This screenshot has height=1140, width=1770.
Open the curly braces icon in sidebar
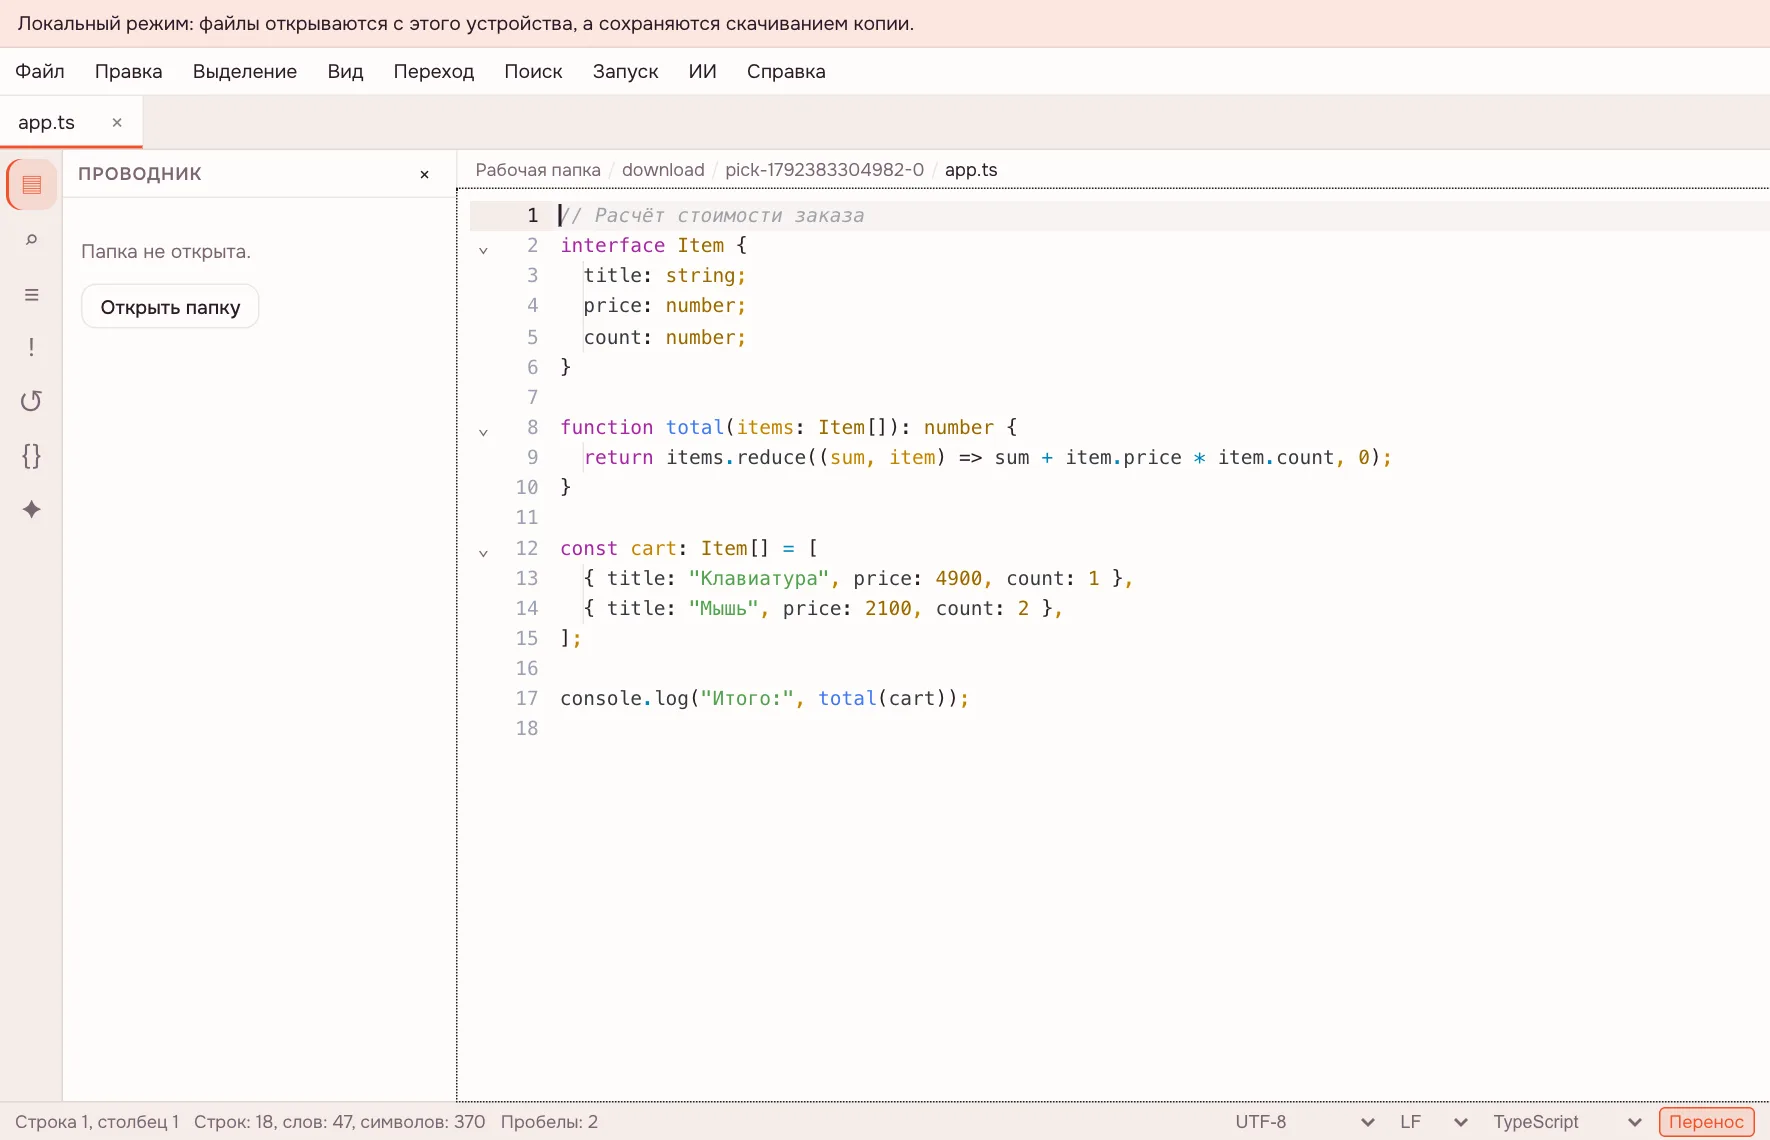coord(32,456)
